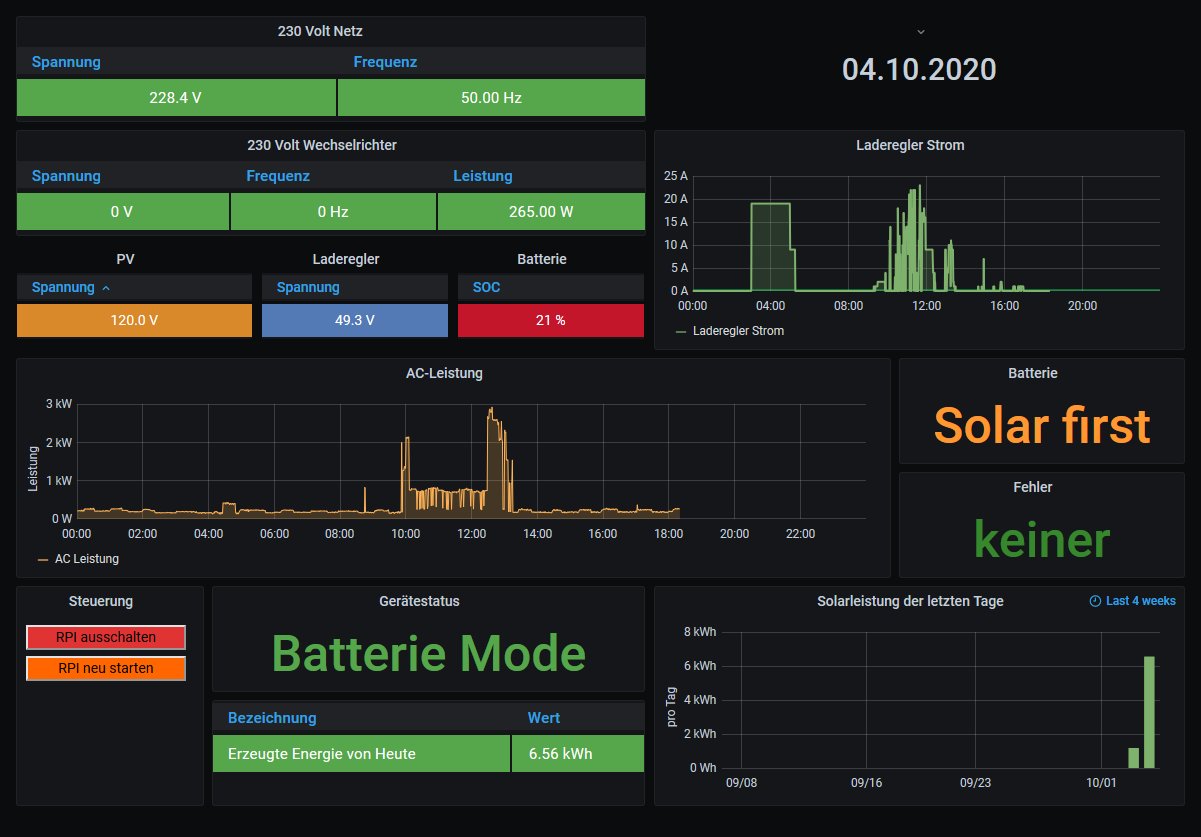Open the Laderegler Strom panel title menu

pos(910,145)
